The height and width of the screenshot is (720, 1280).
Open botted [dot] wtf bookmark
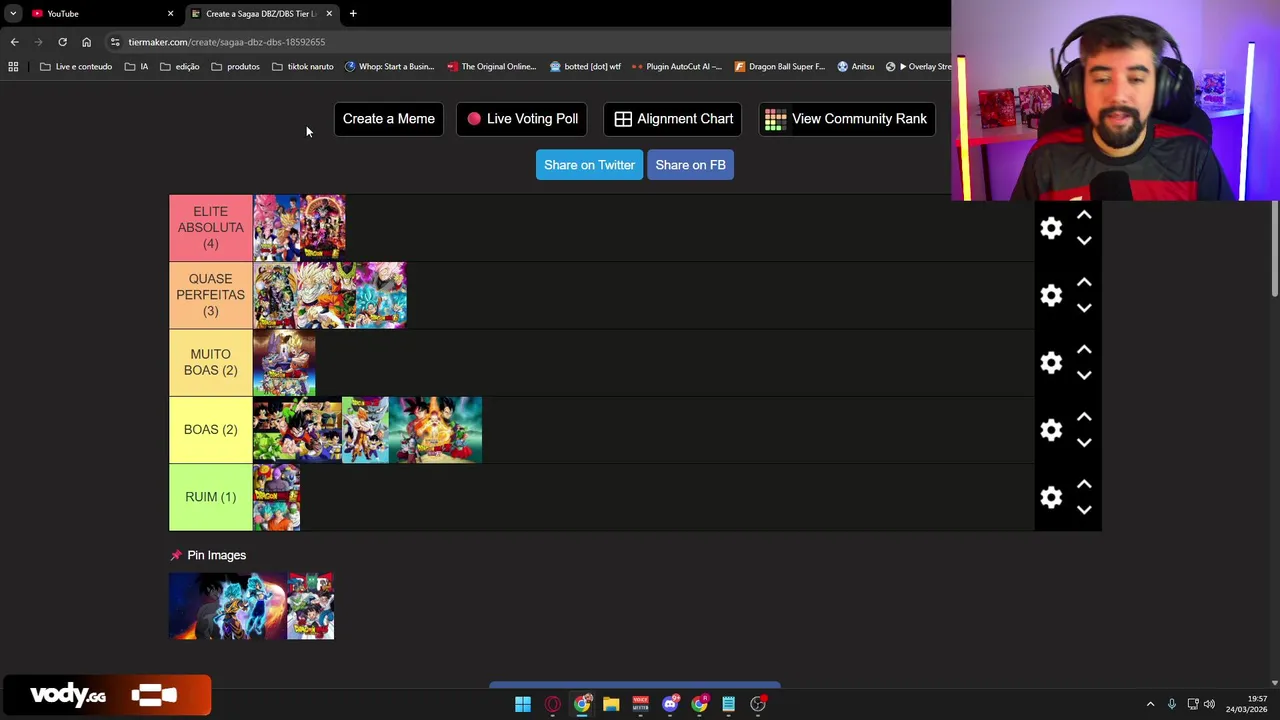coord(585,67)
